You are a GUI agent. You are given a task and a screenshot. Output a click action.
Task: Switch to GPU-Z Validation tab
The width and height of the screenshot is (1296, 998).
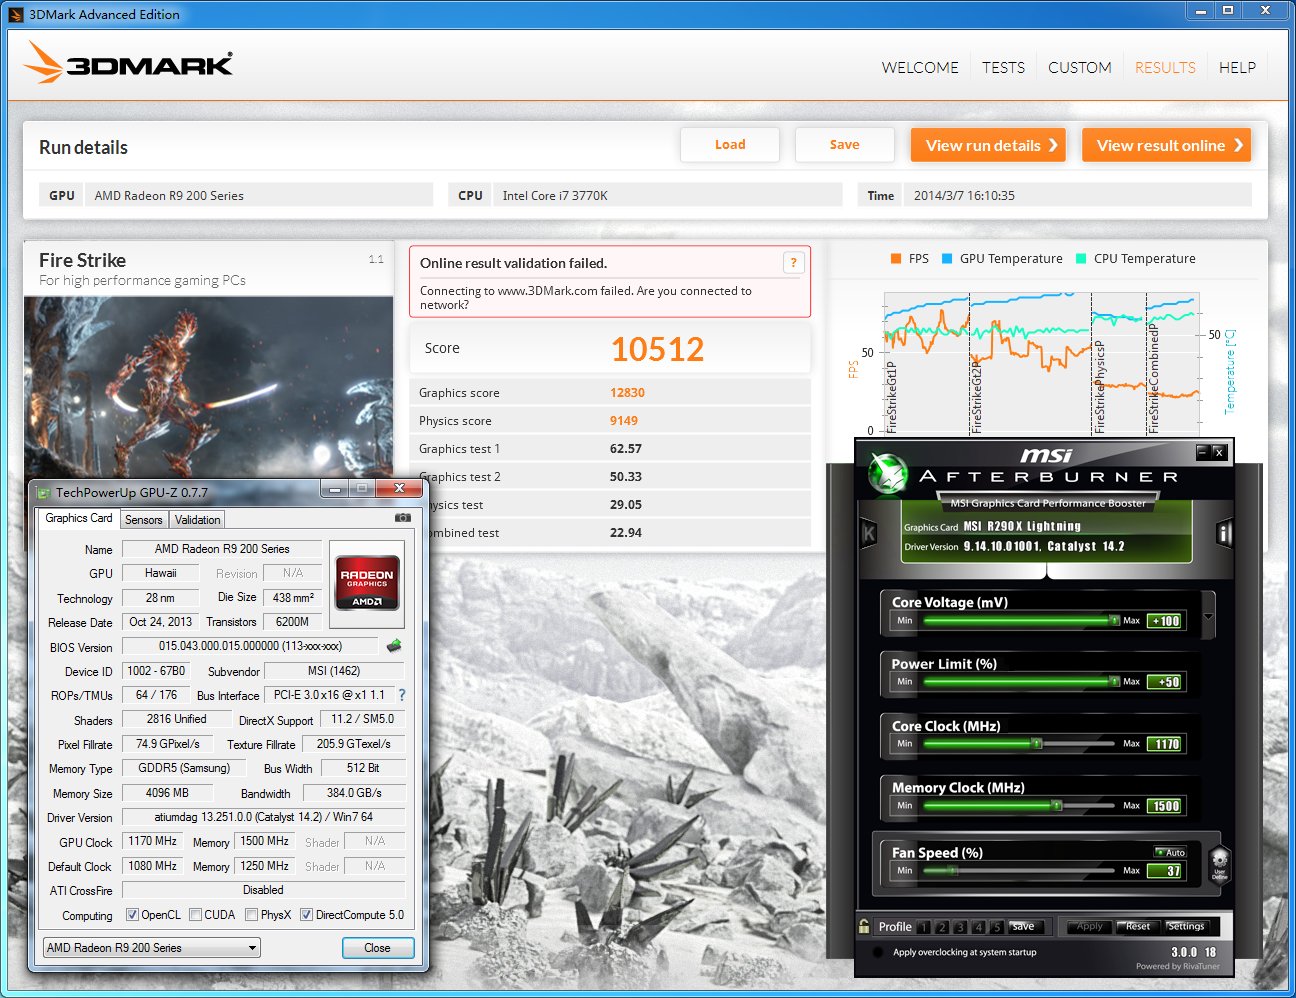[197, 520]
